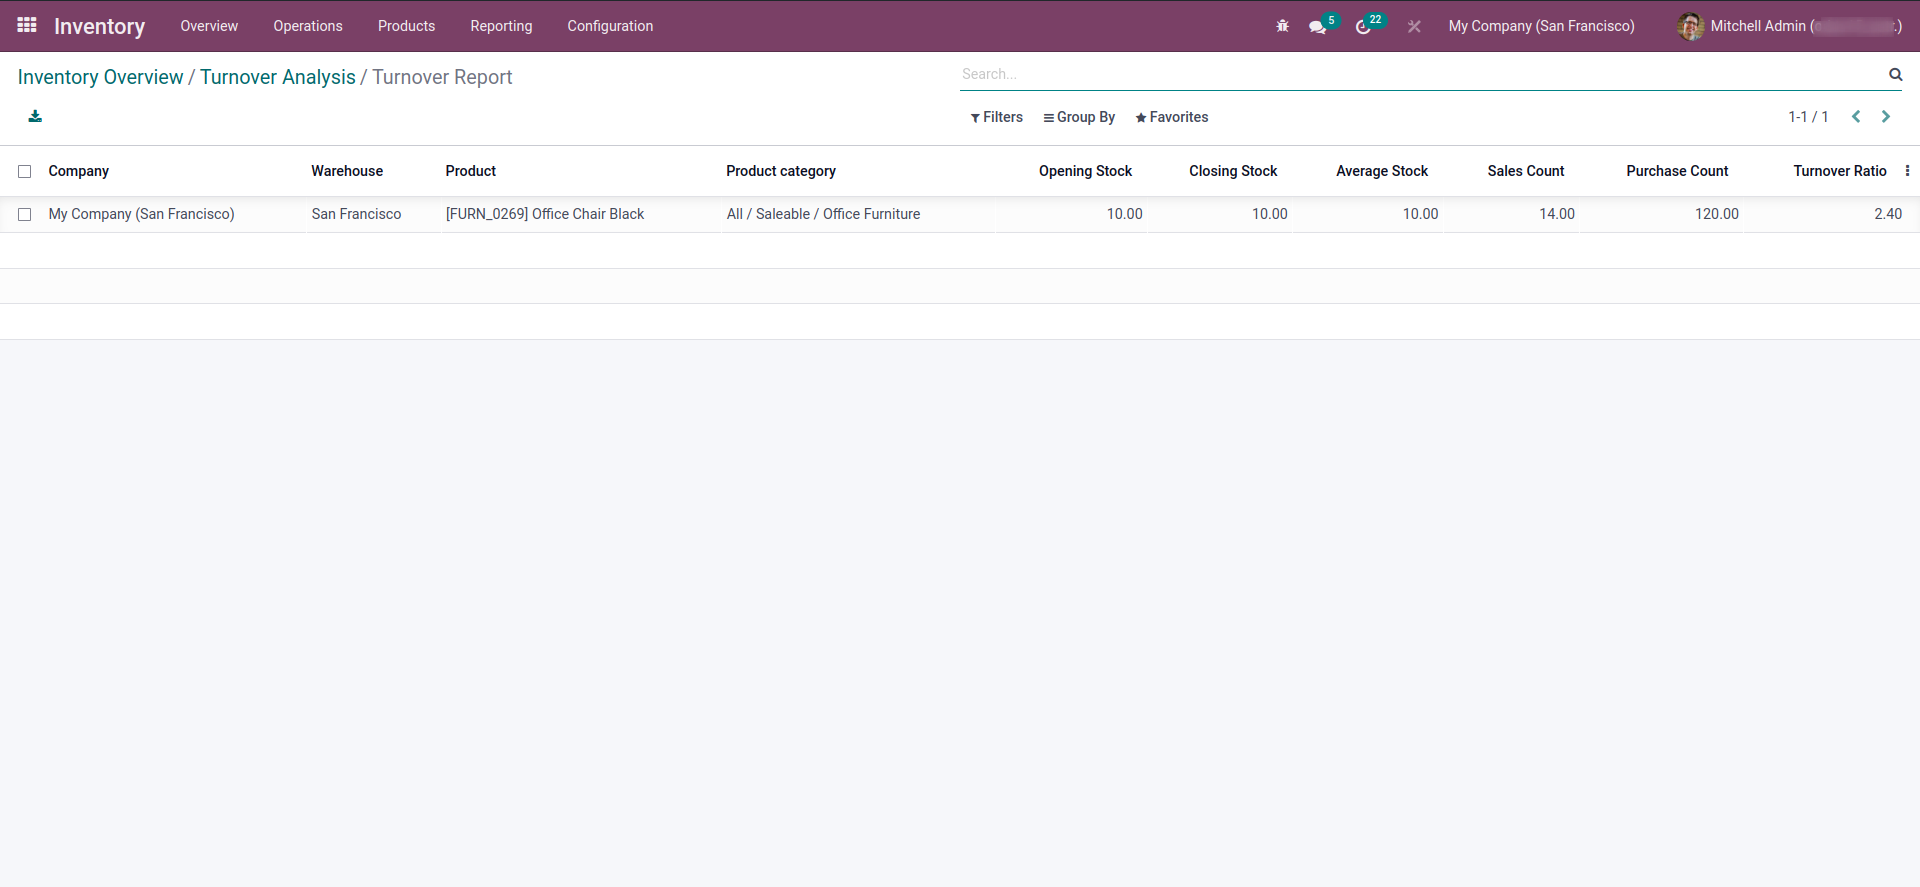The image size is (1920, 887).
Task: Open the Operations menu
Action: click(308, 26)
